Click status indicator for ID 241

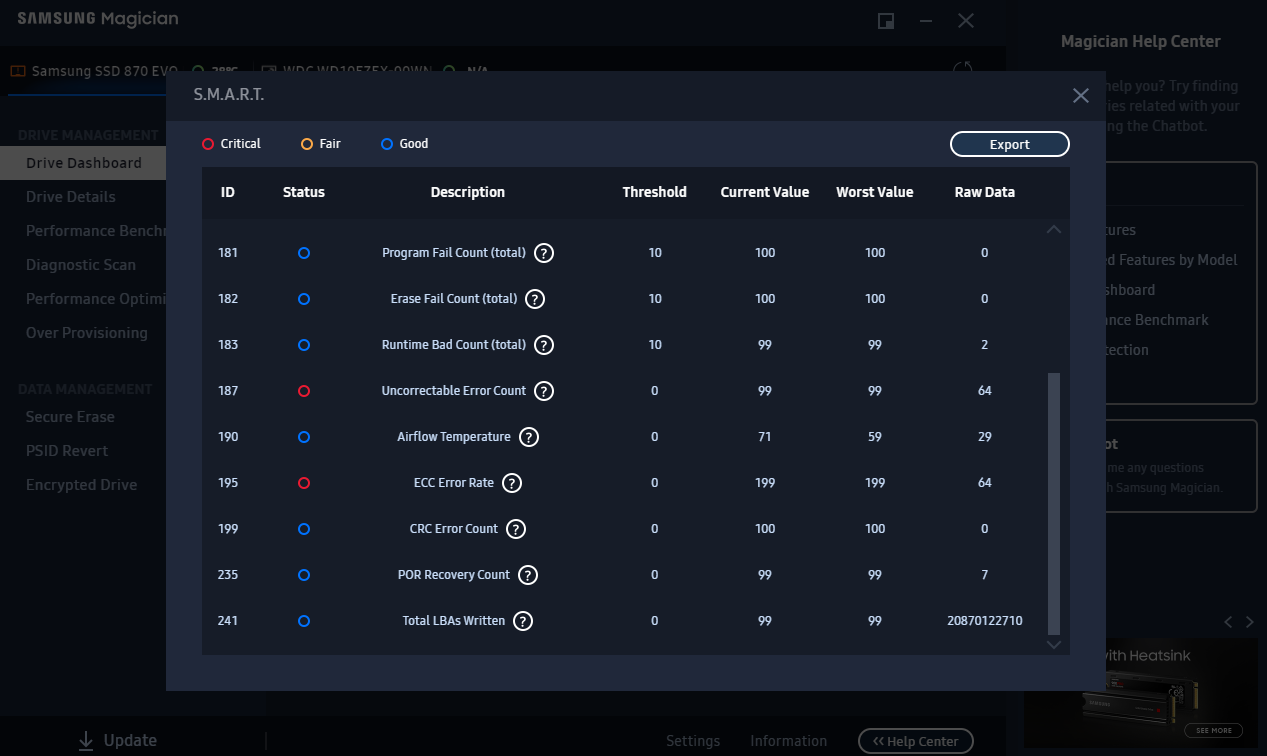[x=304, y=621]
